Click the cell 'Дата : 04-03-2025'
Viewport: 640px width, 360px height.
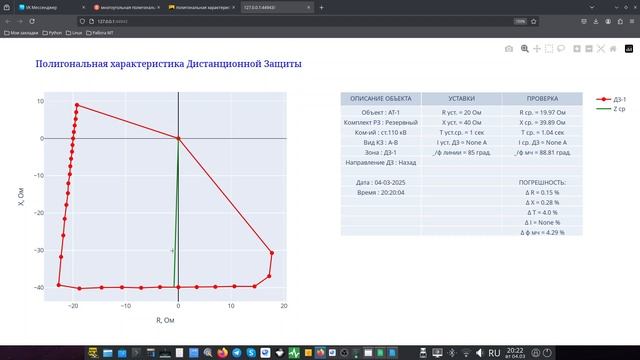point(381,182)
